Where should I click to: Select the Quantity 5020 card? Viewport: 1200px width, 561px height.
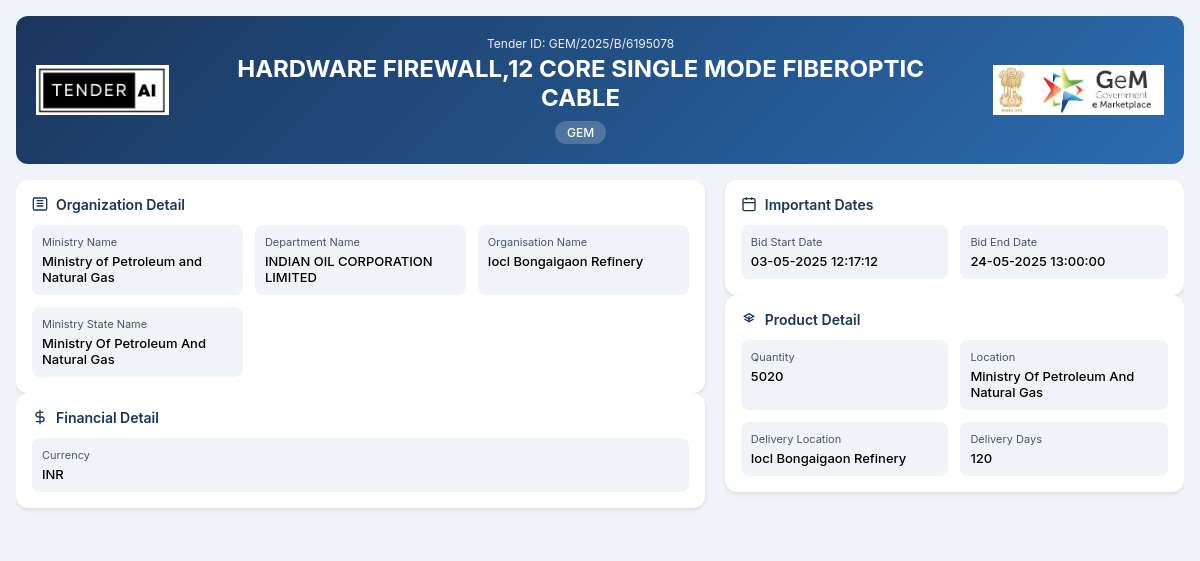(x=844, y=375)
